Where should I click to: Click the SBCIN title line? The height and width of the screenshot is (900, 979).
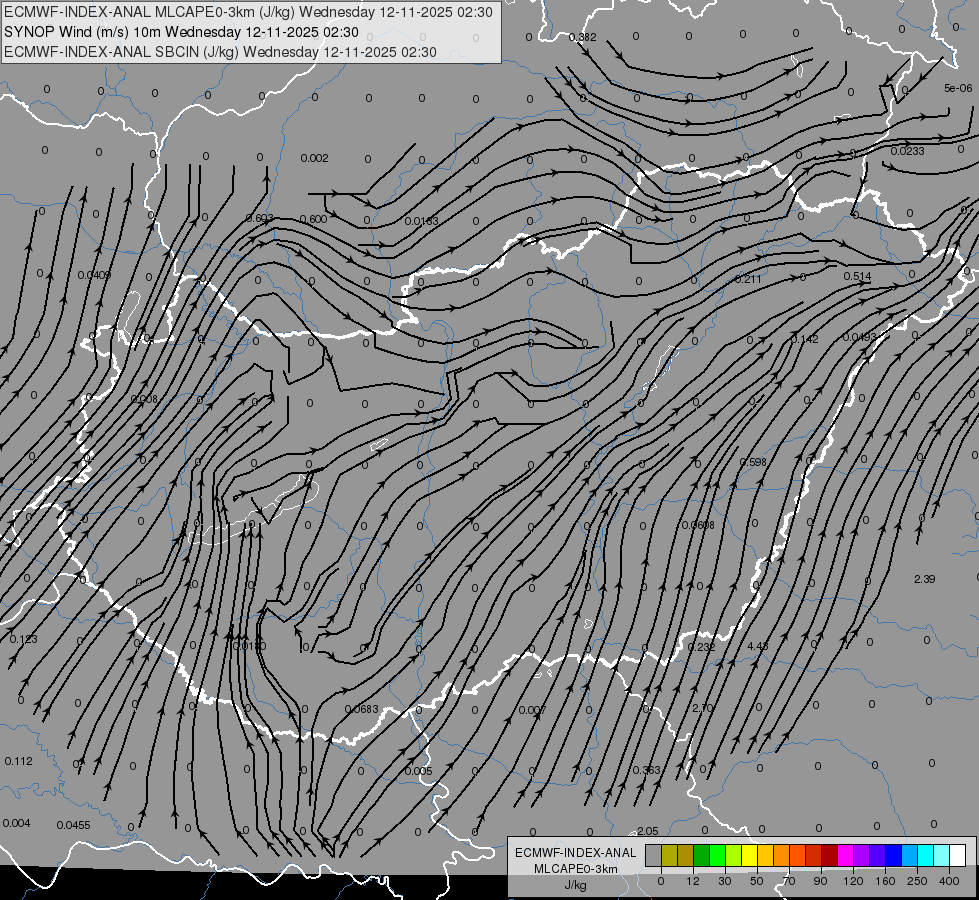pyautogui.click(x=220, y=52)
